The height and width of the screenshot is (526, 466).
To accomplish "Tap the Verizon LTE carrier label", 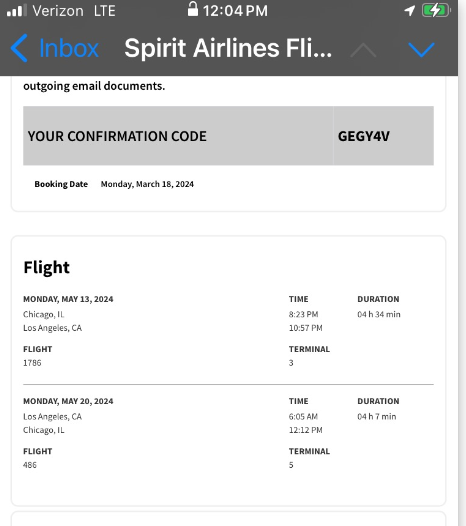I will pyautogui.click(x=74, y=11).
